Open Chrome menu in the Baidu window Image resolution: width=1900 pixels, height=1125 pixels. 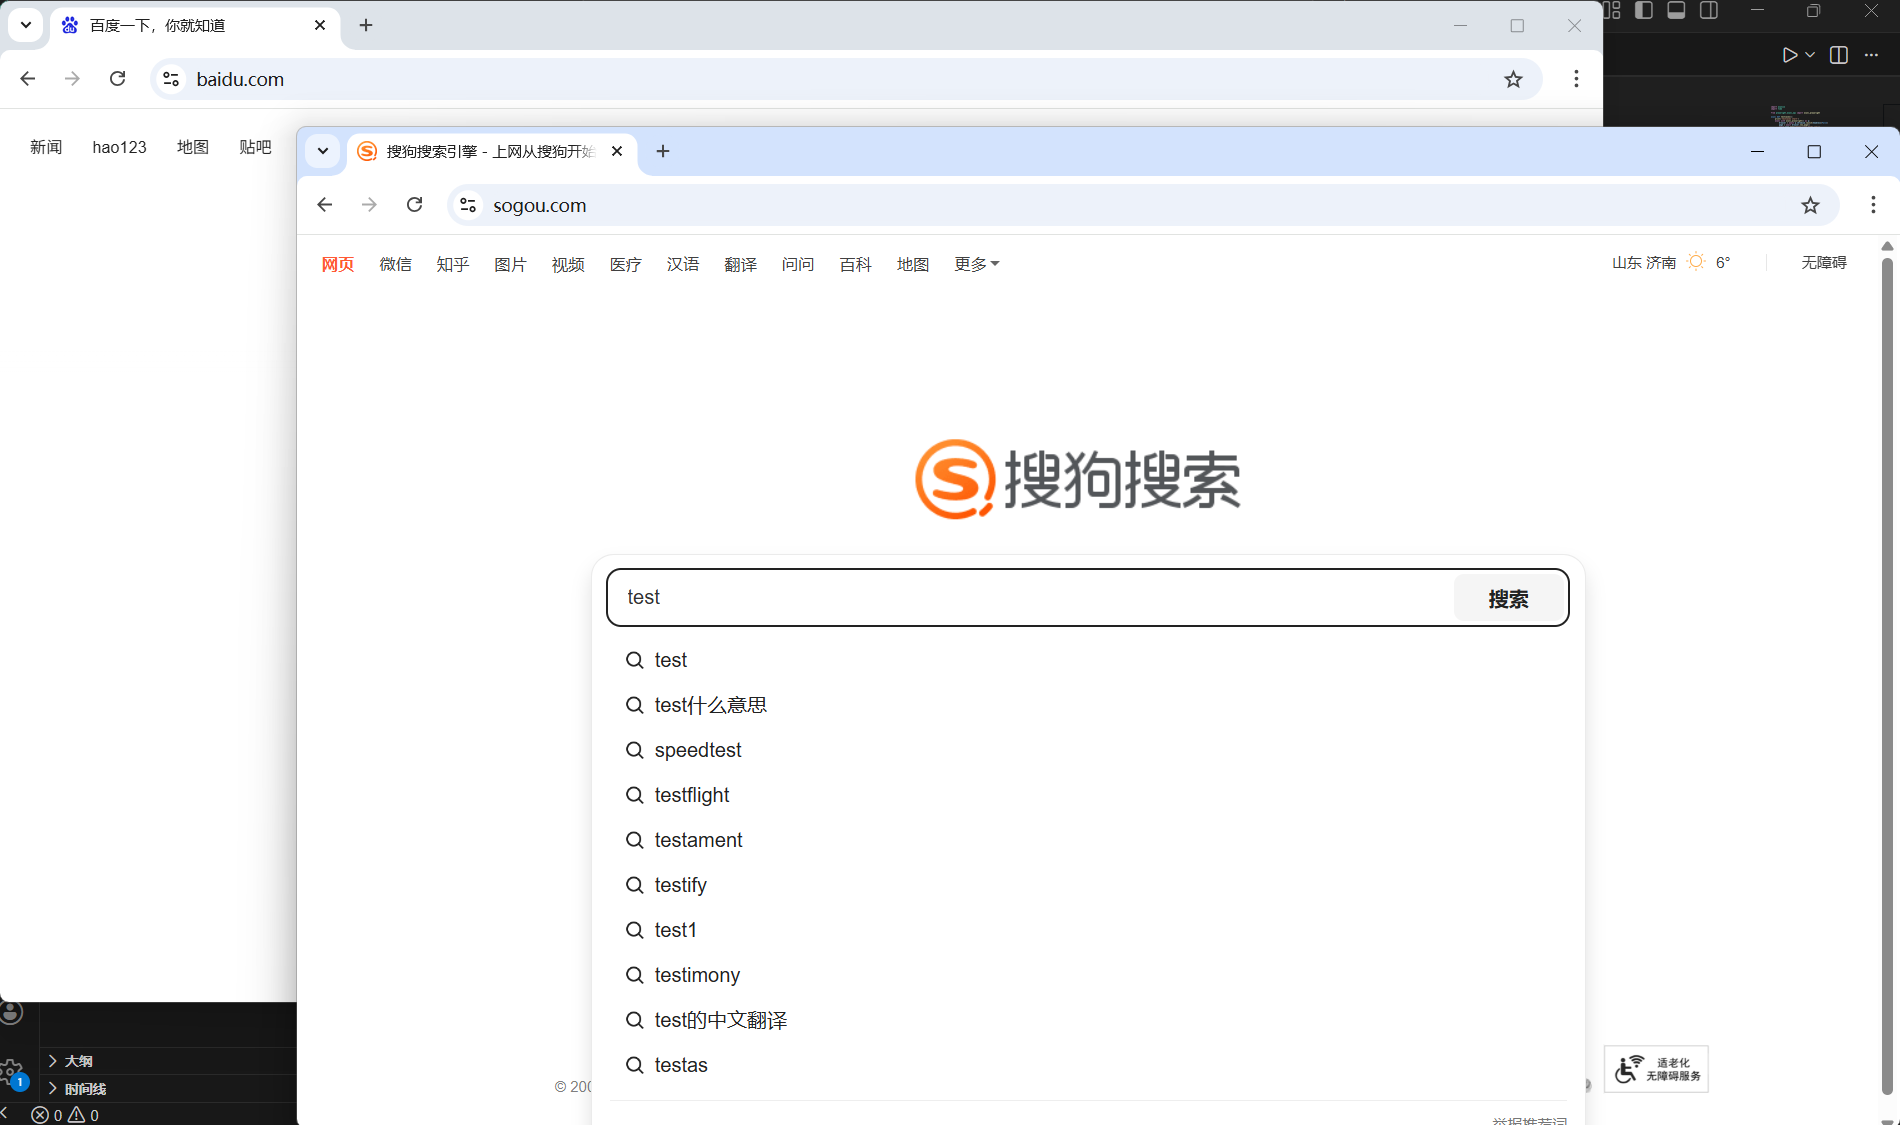tap(1576, 79)
